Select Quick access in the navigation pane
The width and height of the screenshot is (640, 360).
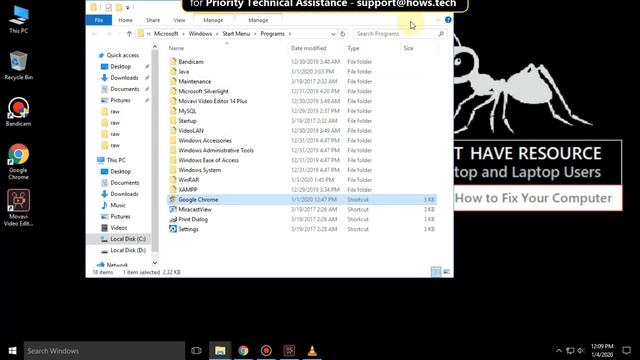click(x=122, y=55)
